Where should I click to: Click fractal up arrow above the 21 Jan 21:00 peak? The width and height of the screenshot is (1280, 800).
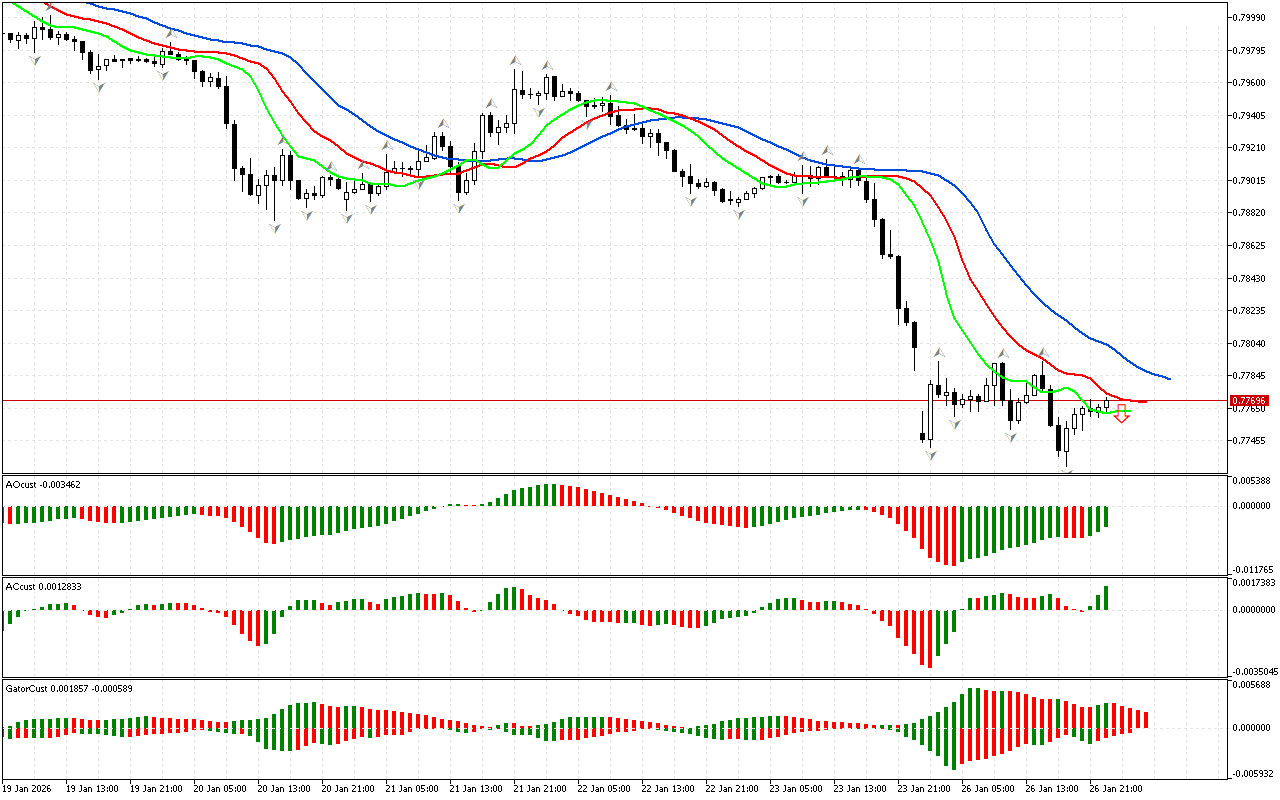point(515,61)
